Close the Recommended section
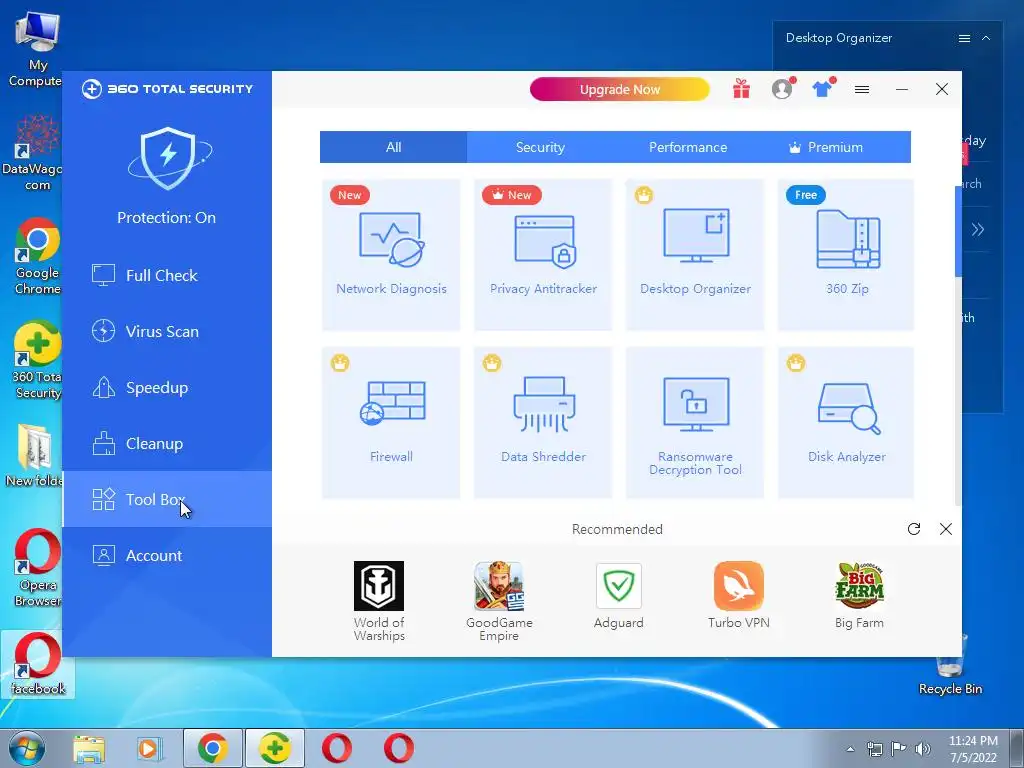The height and width of the screenshot is (768, 1024). [946, 529]
